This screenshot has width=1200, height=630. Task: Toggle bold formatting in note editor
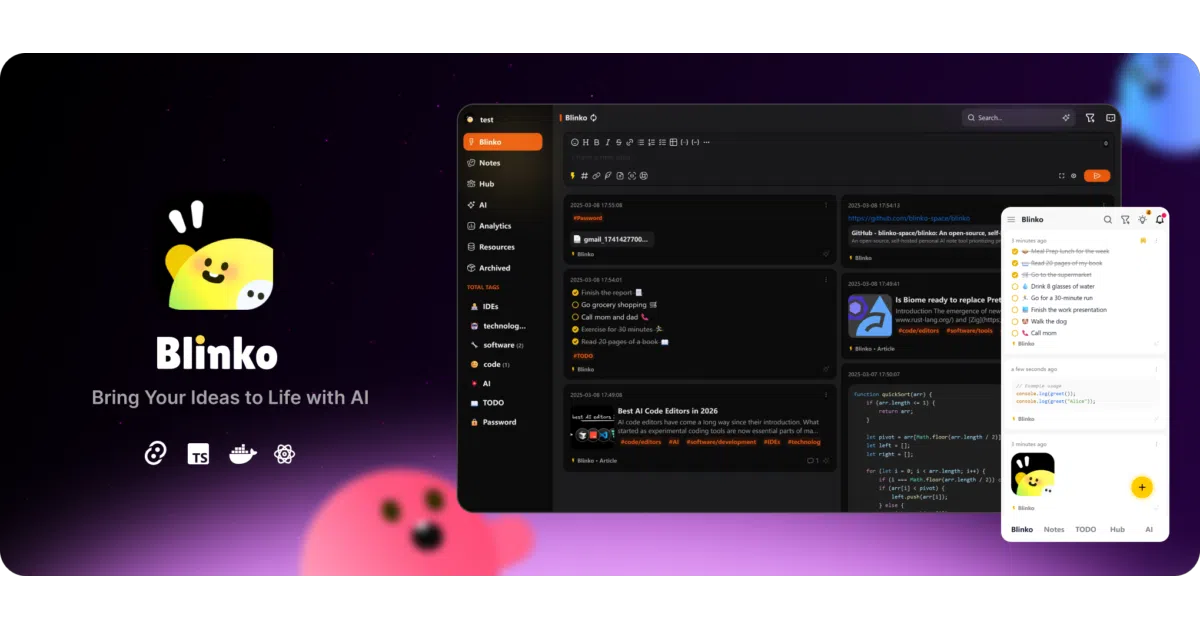596,142
